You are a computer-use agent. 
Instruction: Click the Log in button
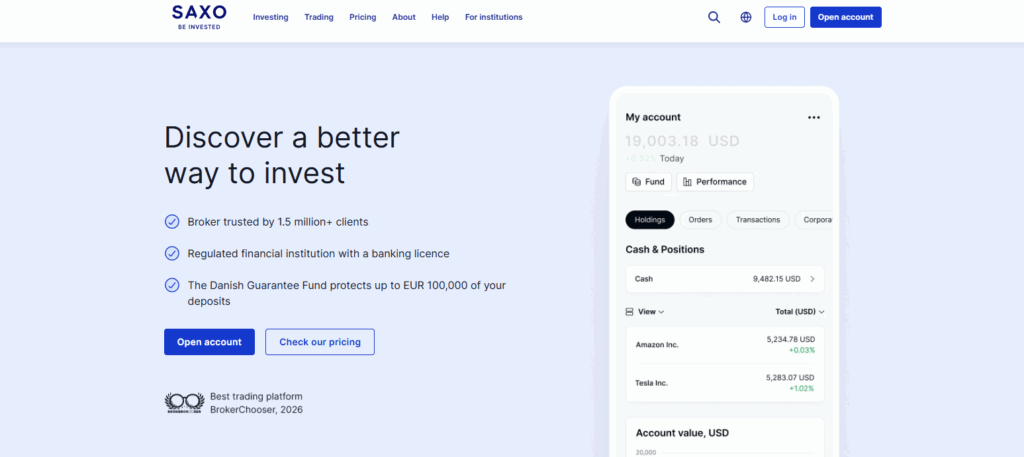point(784,17)
